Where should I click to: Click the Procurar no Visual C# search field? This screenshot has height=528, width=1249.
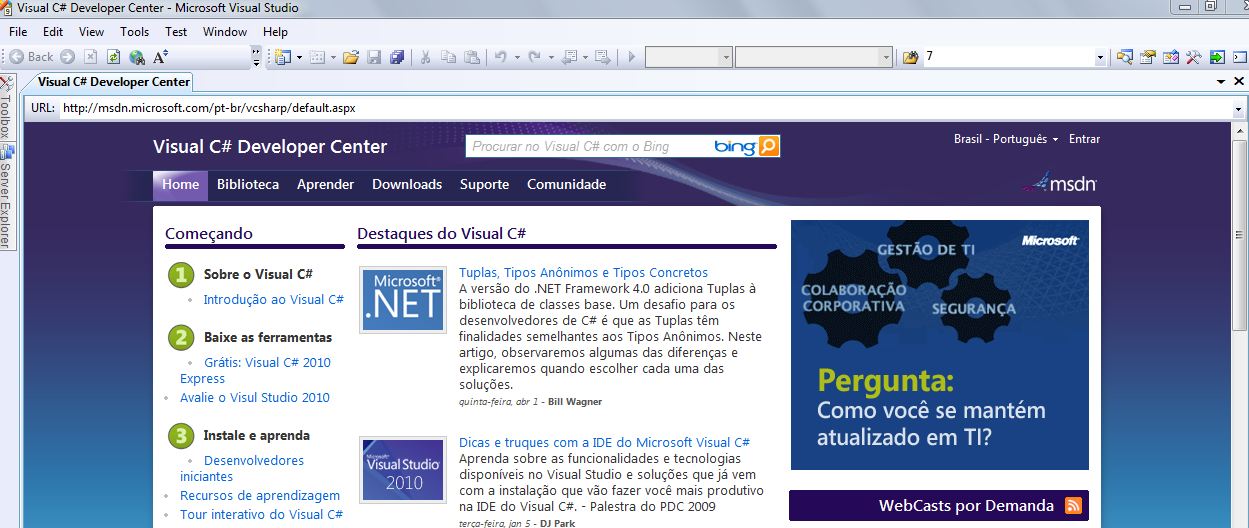pyautogui.click(x=588, y=147)
